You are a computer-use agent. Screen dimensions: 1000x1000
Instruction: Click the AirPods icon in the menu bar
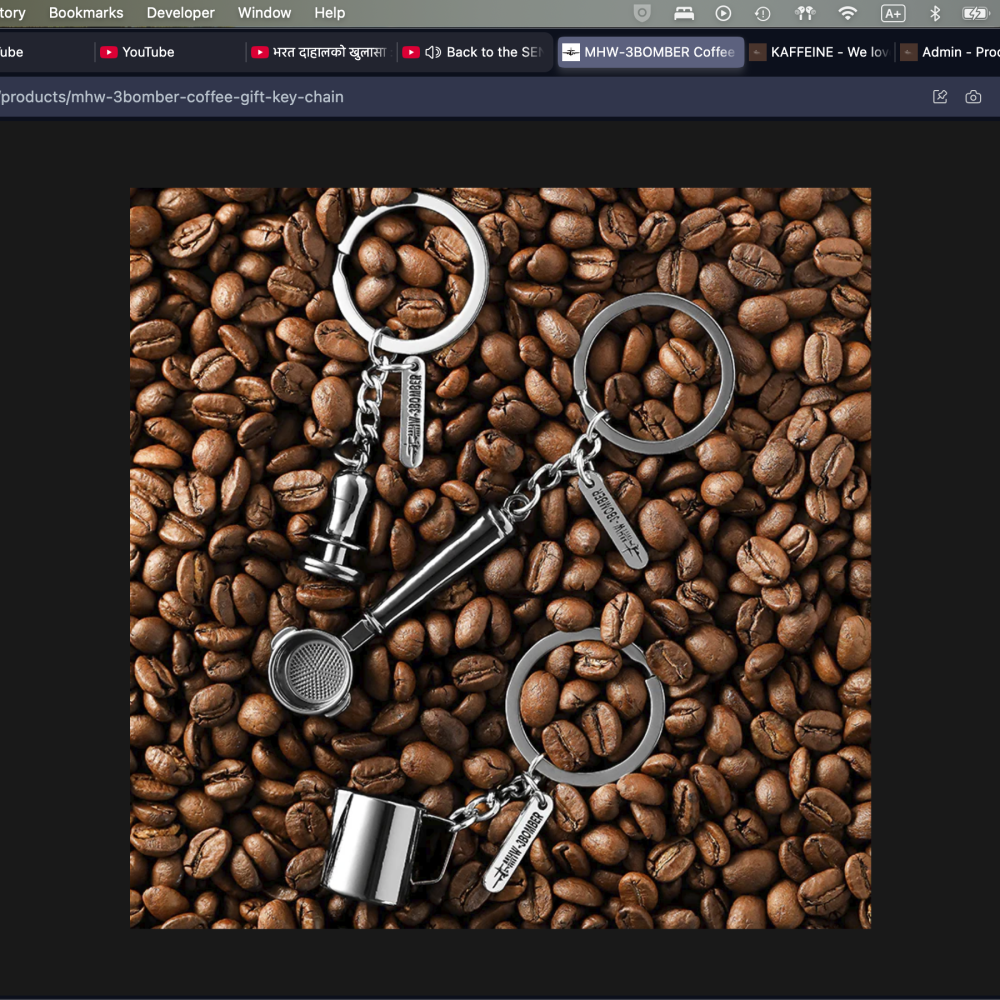click(x=804, y=13)
